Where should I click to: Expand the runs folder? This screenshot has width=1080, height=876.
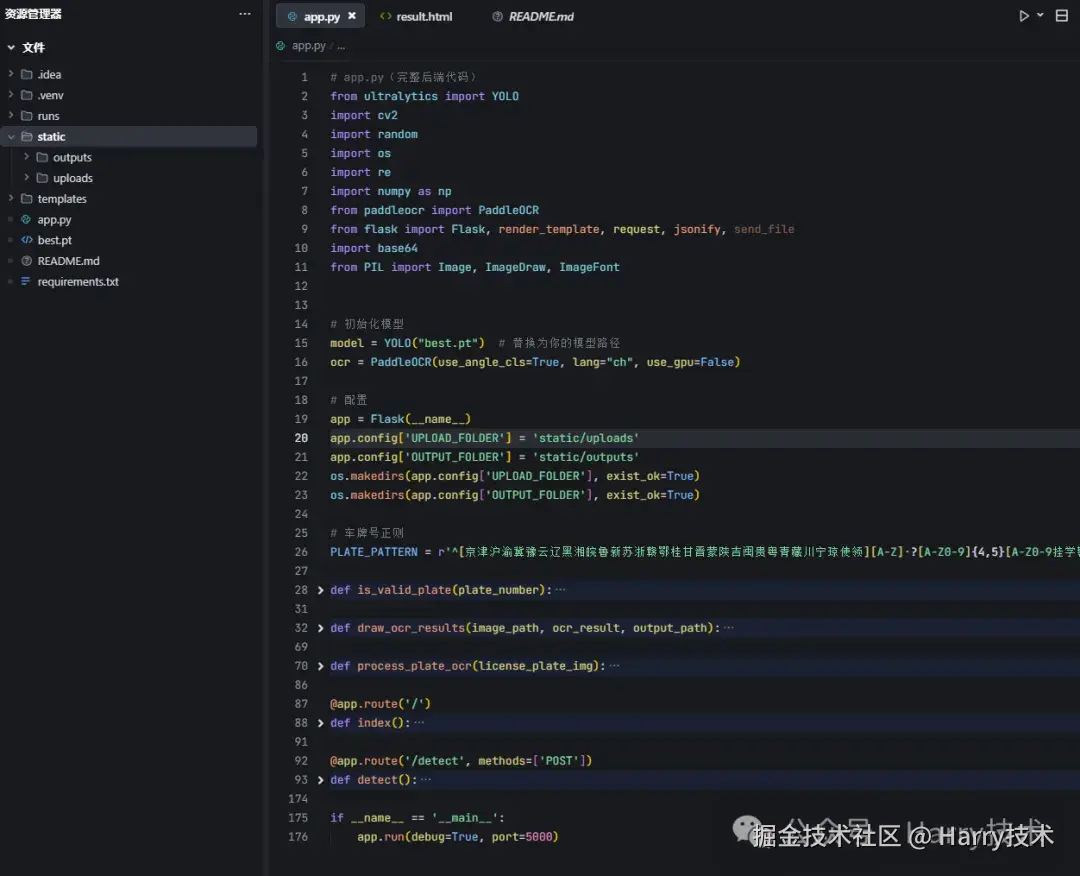pyautogui.click(x=10, y=115)
